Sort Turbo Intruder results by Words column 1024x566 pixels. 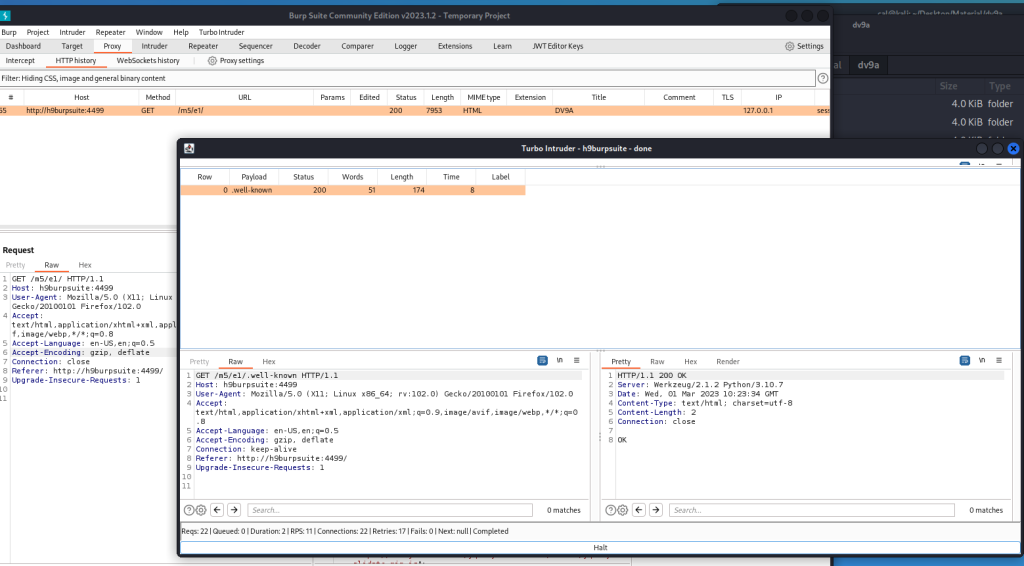pyautogui.click(x=353, y=177)
